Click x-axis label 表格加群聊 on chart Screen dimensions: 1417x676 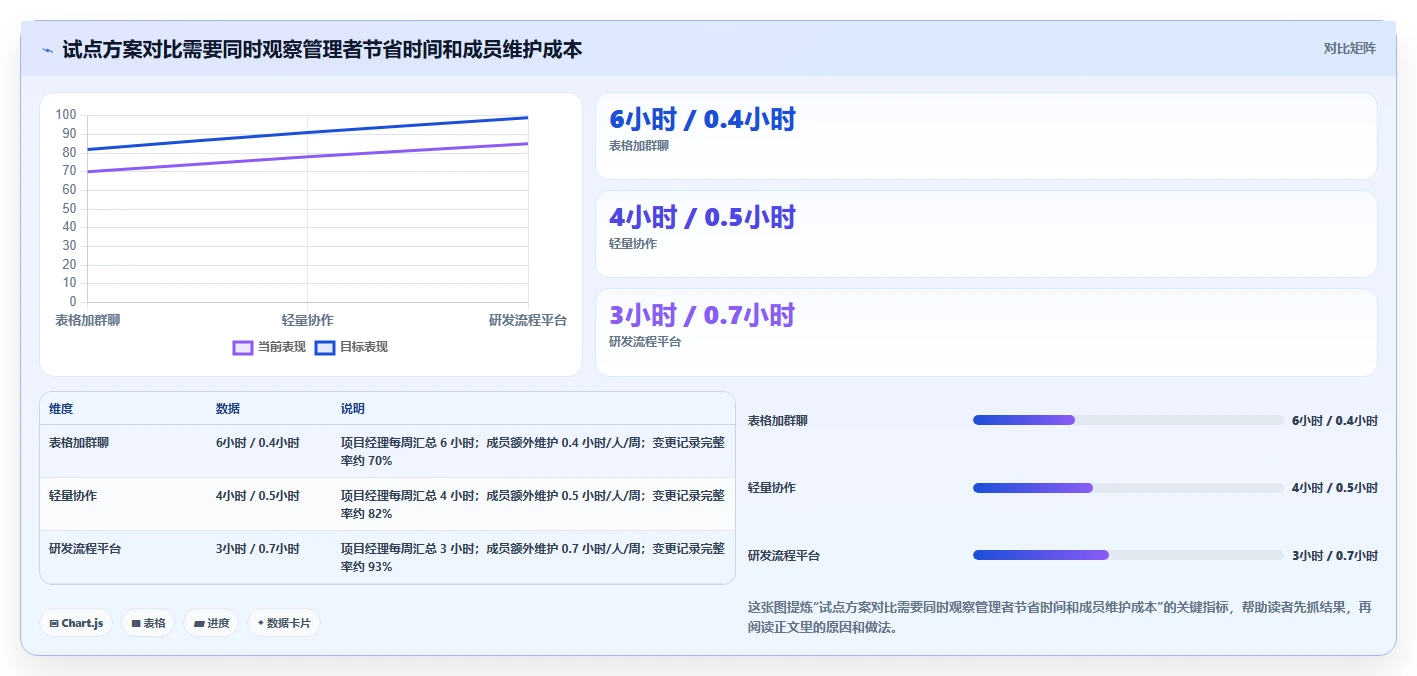(x=88, y=320)
